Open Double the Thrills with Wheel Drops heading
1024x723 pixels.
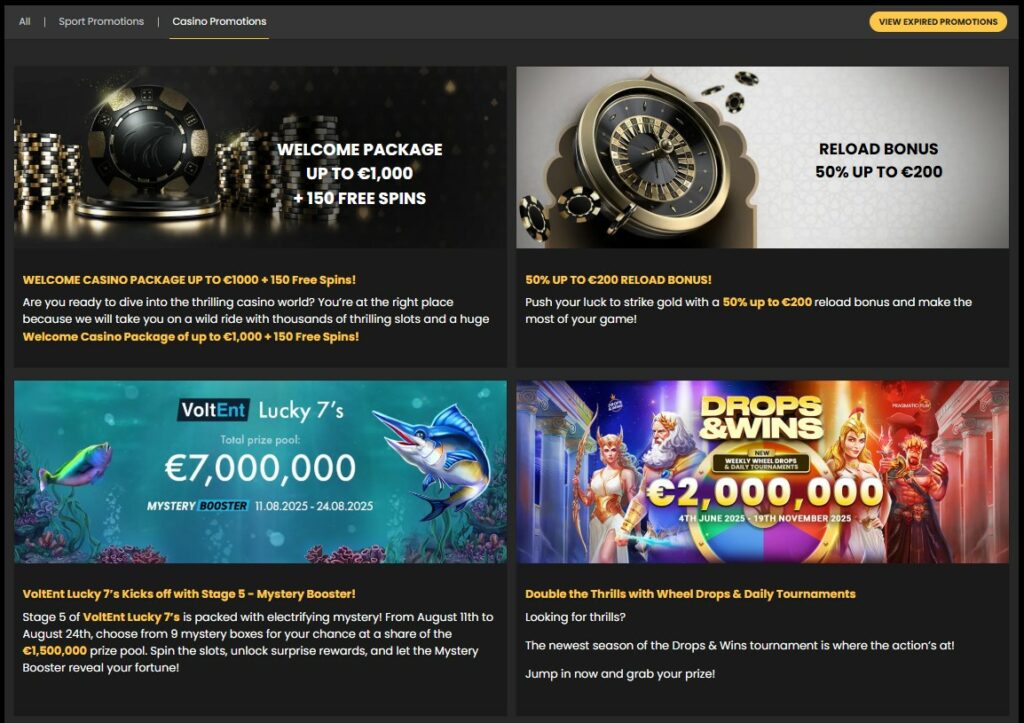pyautogui.click(x=690, y=594)
